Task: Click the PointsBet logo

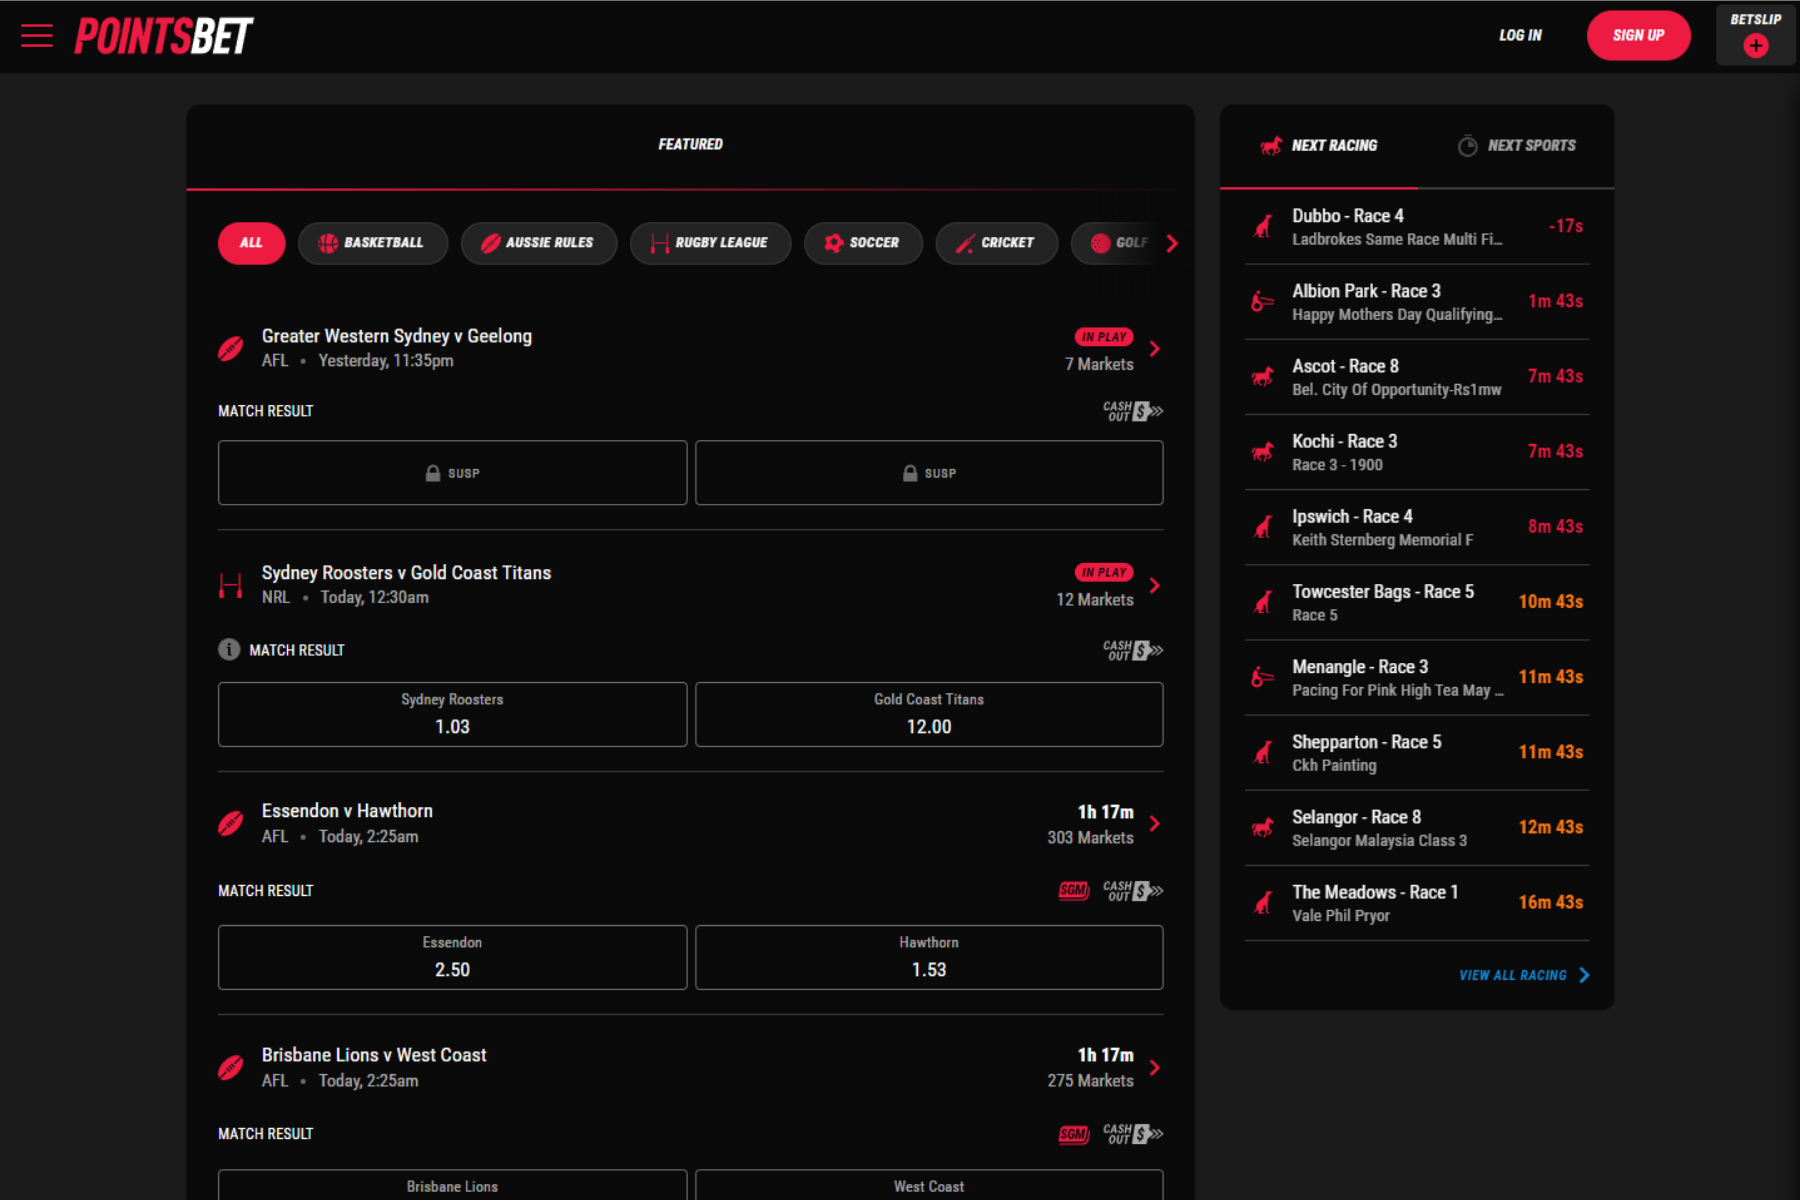Action: click(x=164, y=36)
